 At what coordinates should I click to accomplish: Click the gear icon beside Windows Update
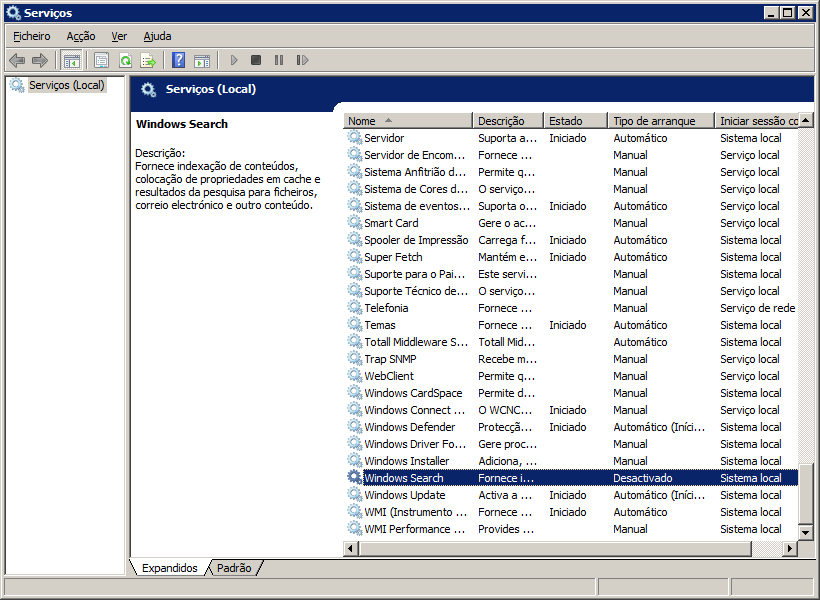coord(355,495)
